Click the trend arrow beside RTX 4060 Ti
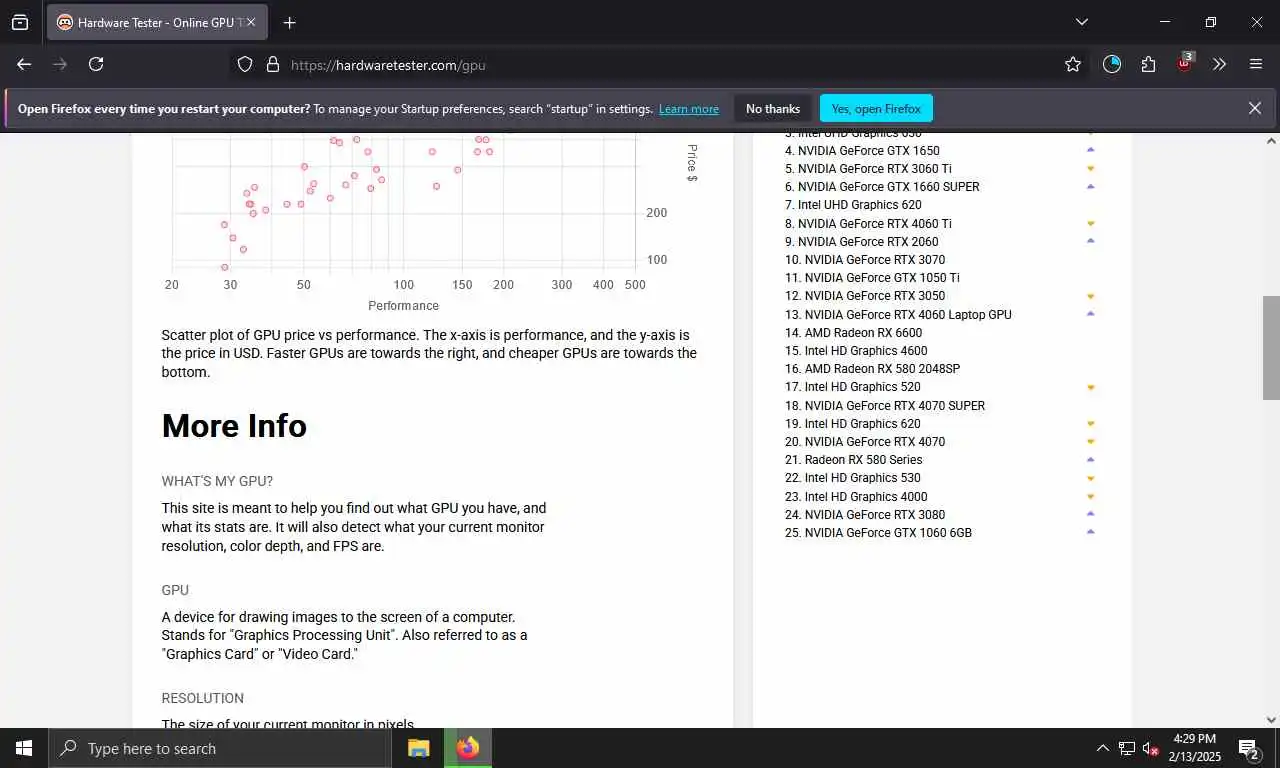The width and height of the screenshot is (1280, 768). (1091, 223)
